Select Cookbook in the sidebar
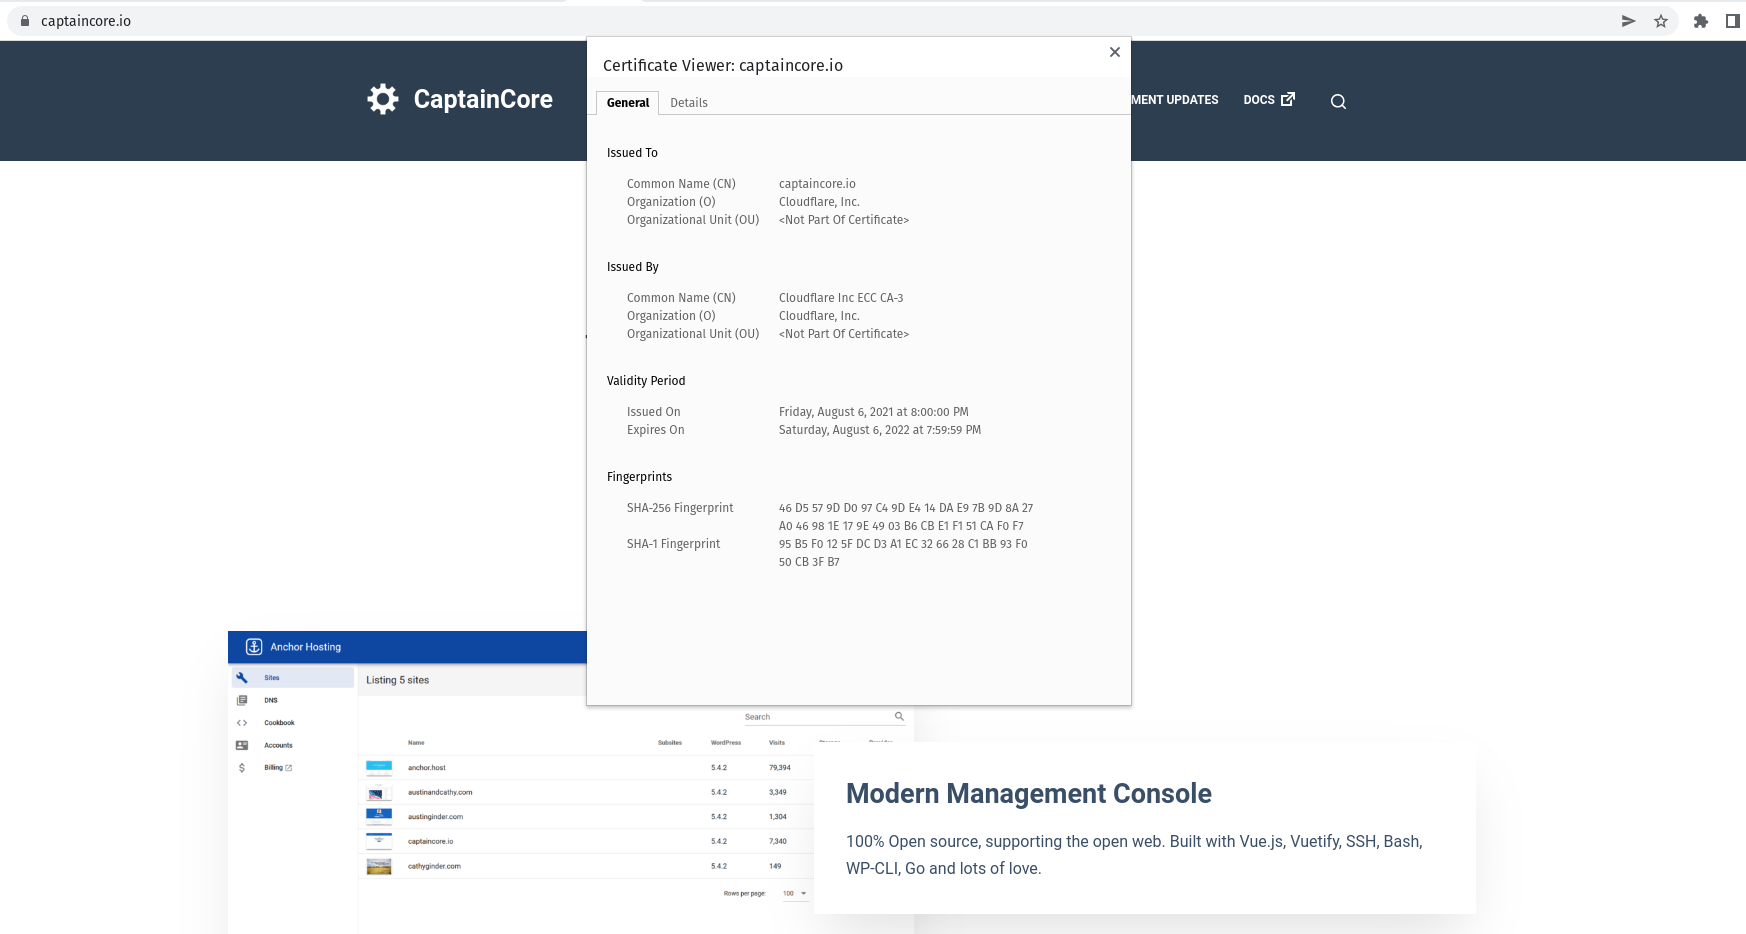This screenshot has width=1746, height=934. (279, 723)
